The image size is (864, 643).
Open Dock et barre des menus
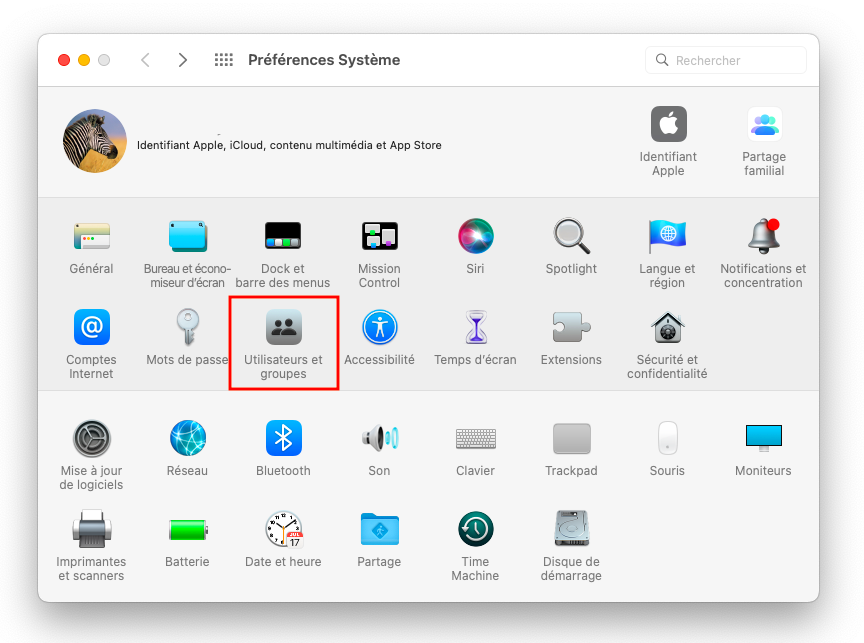[x=283, y=237]
